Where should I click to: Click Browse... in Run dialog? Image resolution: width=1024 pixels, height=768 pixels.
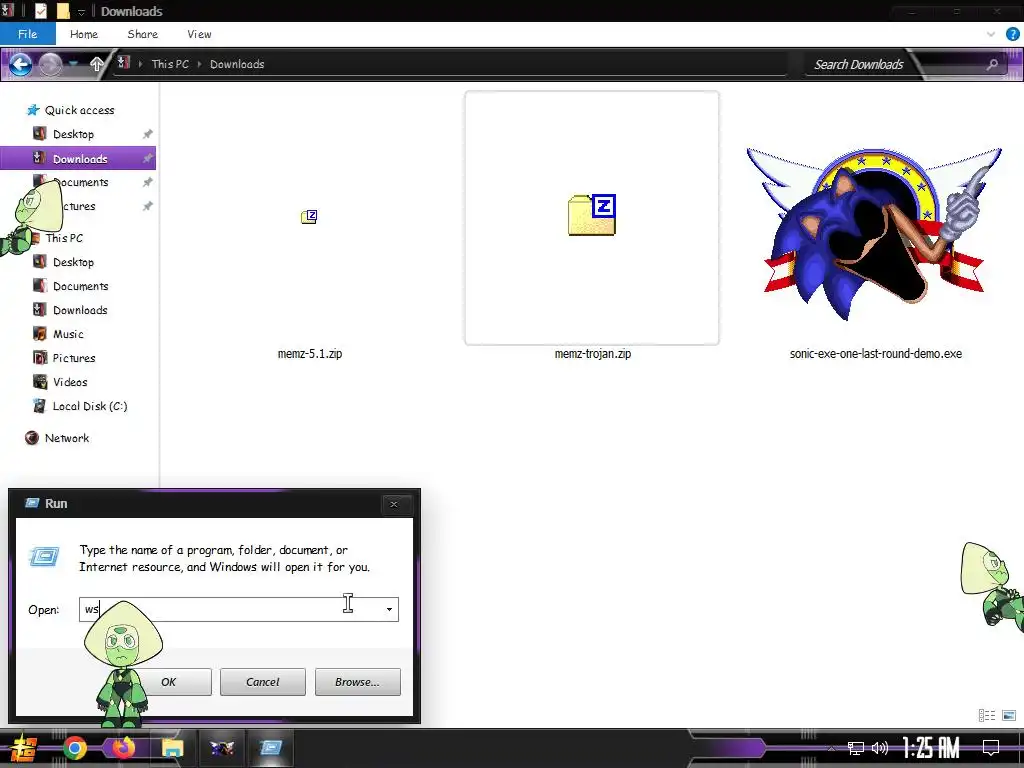click(357, 682)
